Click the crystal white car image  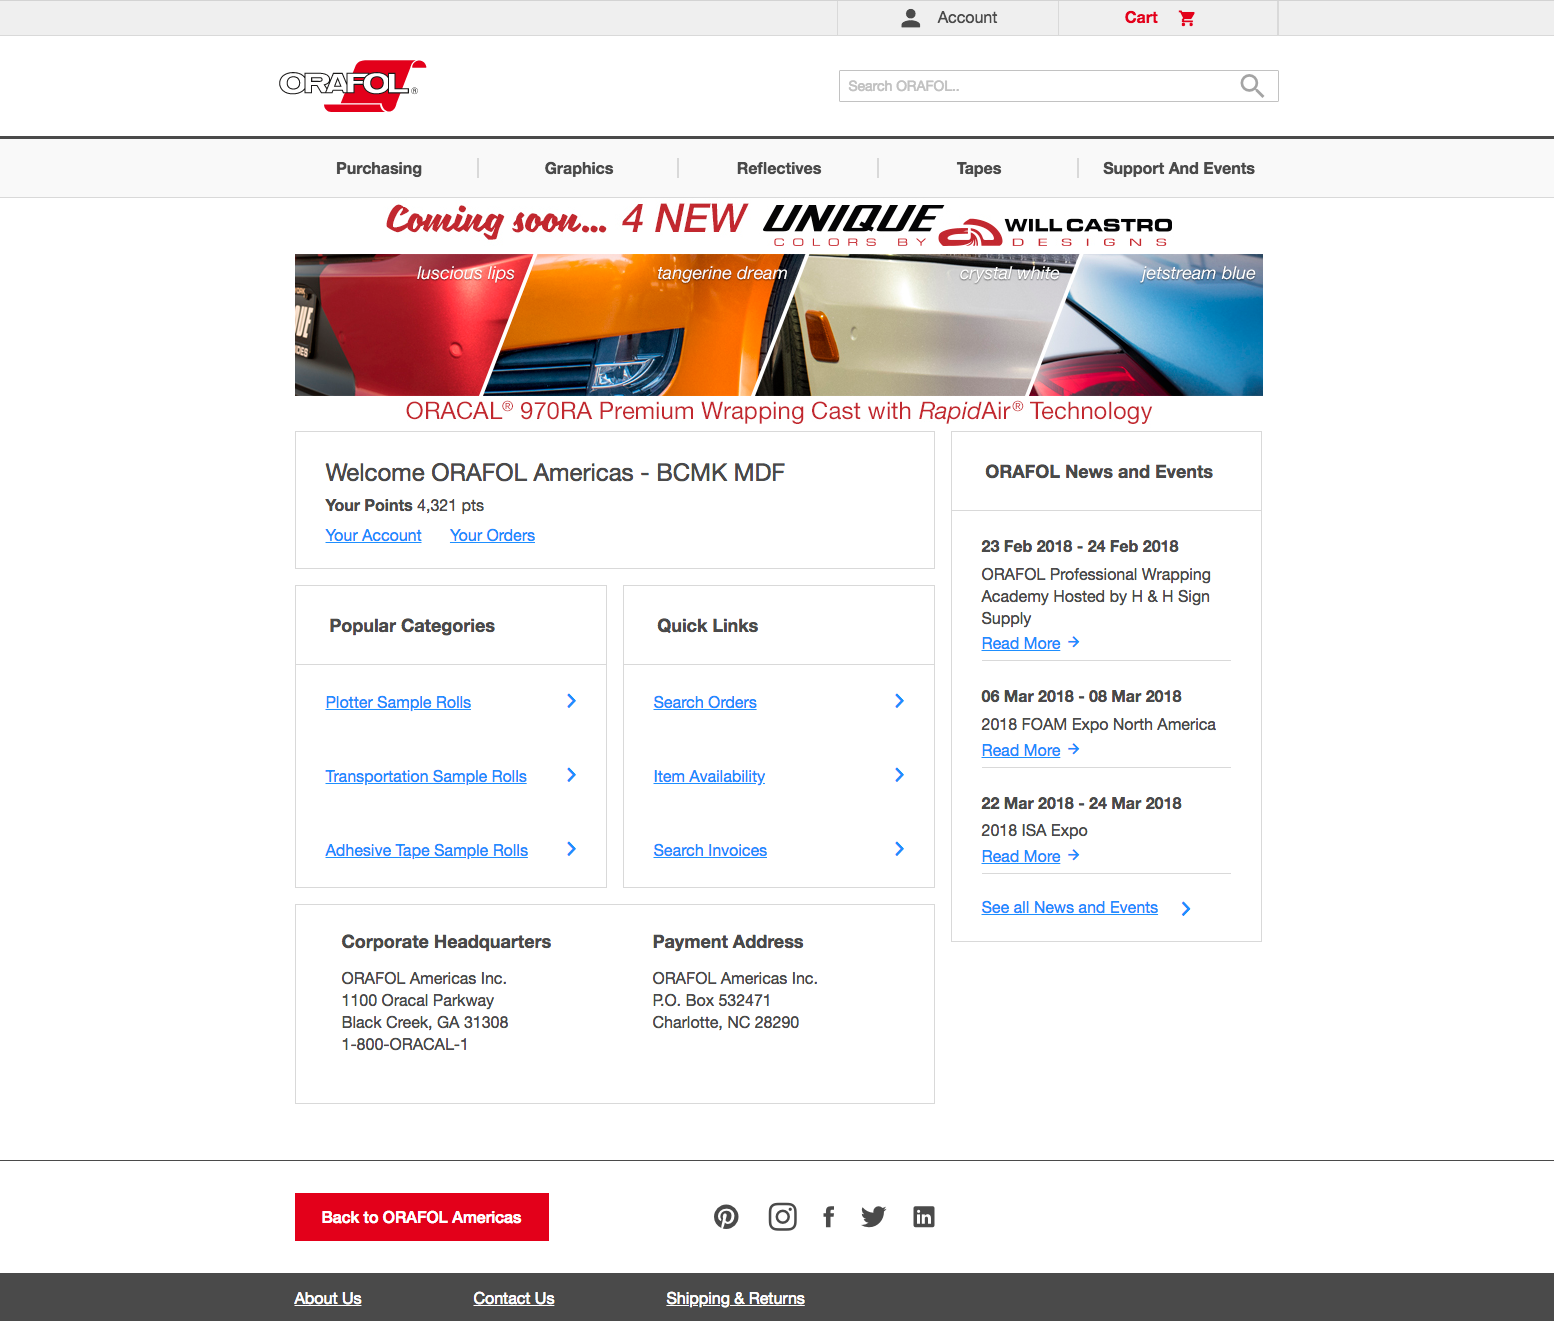click(x=915, y=325)
